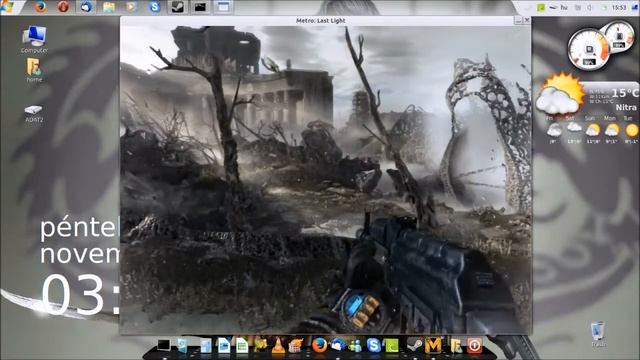Click the 15°C temperature in weather widget

click(x=624, y=93)
